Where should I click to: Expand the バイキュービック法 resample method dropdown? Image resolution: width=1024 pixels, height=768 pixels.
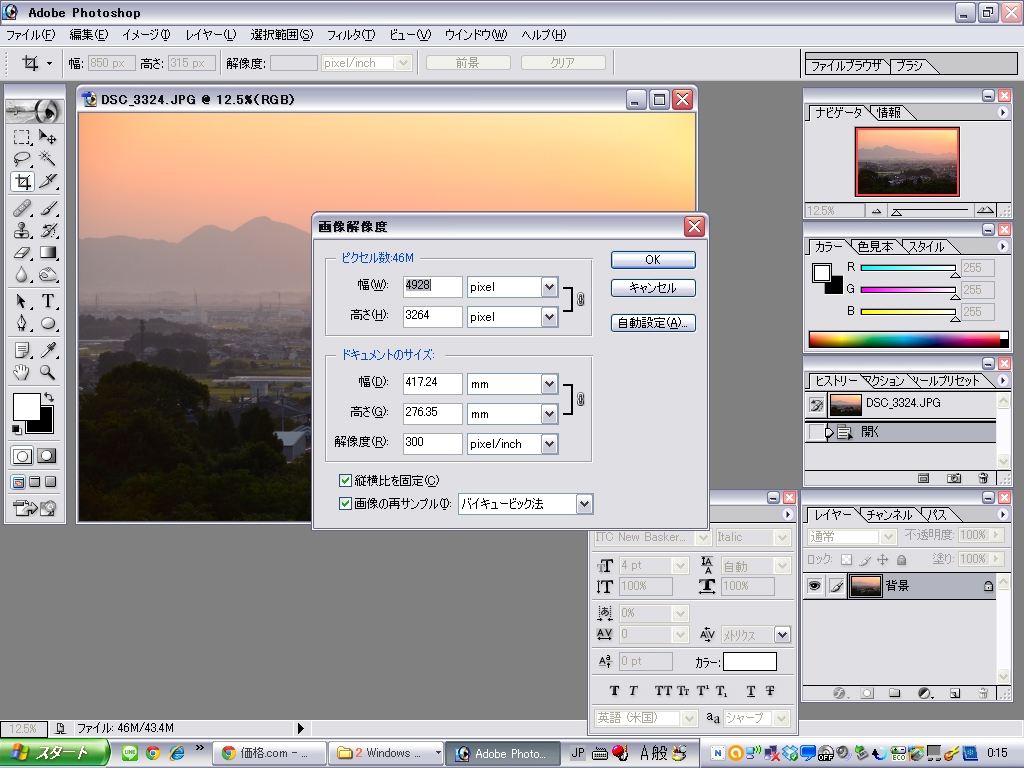point(584,504)
